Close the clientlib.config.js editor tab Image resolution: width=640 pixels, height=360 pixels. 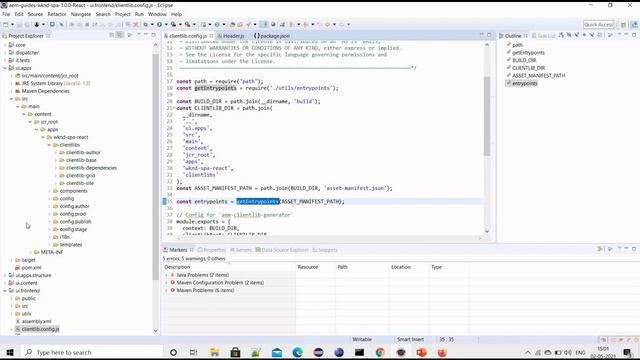pos(211,36)
